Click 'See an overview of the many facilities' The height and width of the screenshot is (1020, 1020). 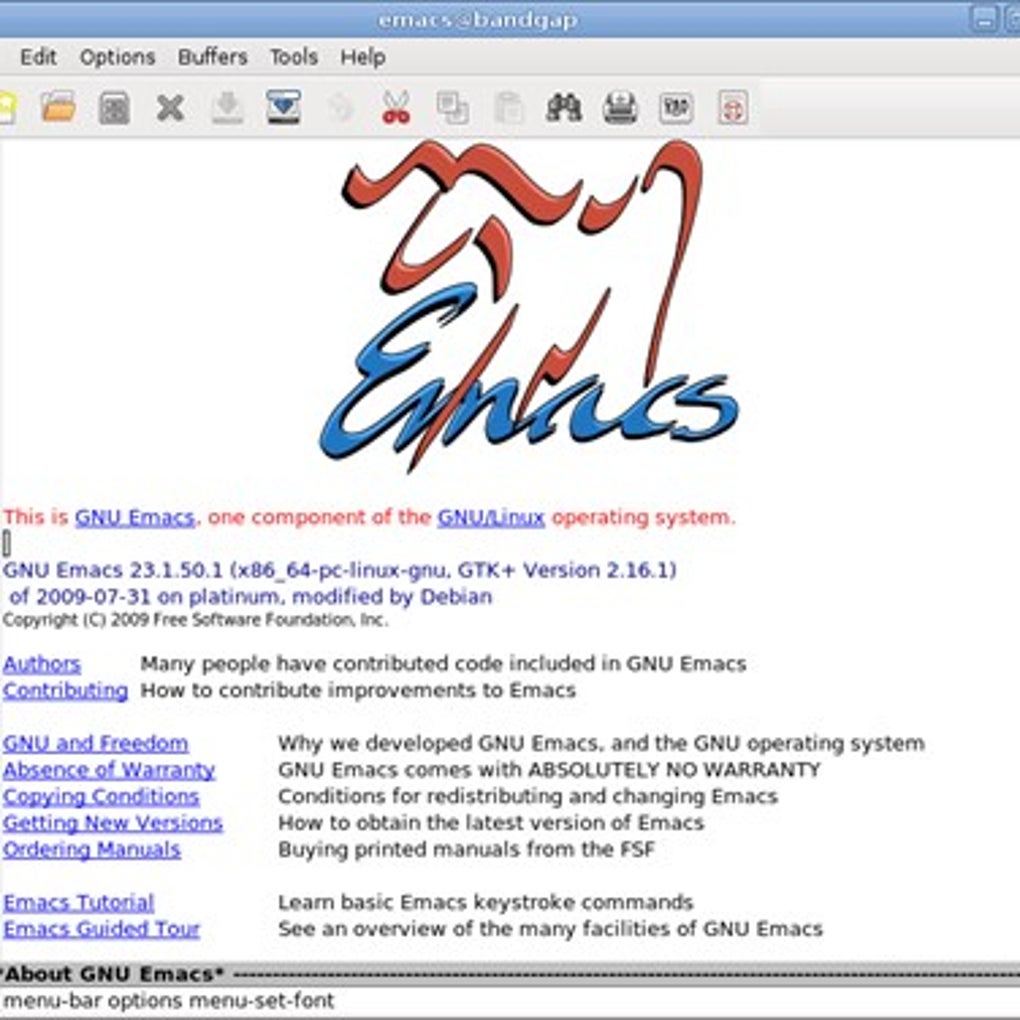pos(550,929)
